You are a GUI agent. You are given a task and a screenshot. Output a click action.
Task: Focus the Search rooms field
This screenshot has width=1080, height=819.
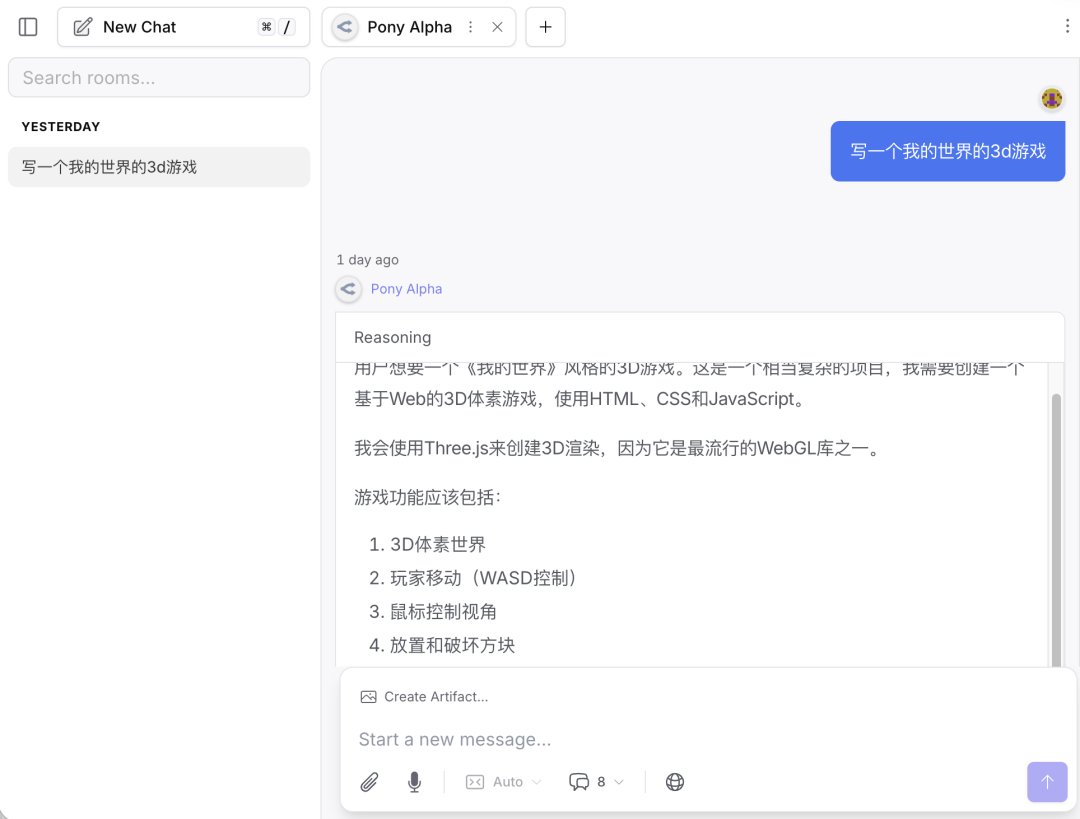point(159,77)
